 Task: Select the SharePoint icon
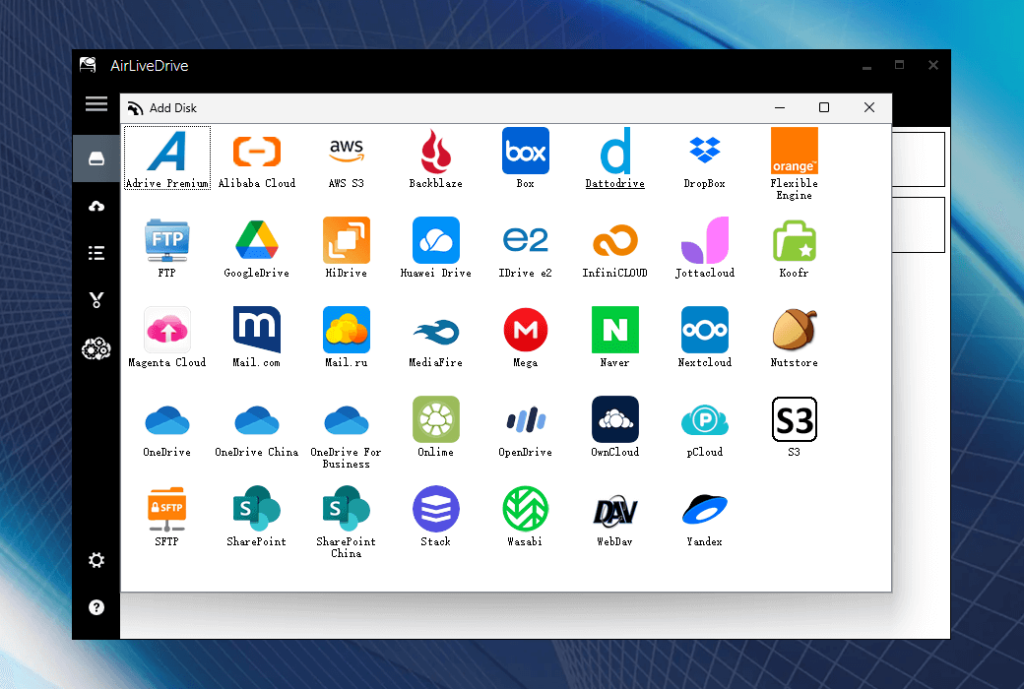[x=257, y=516]
